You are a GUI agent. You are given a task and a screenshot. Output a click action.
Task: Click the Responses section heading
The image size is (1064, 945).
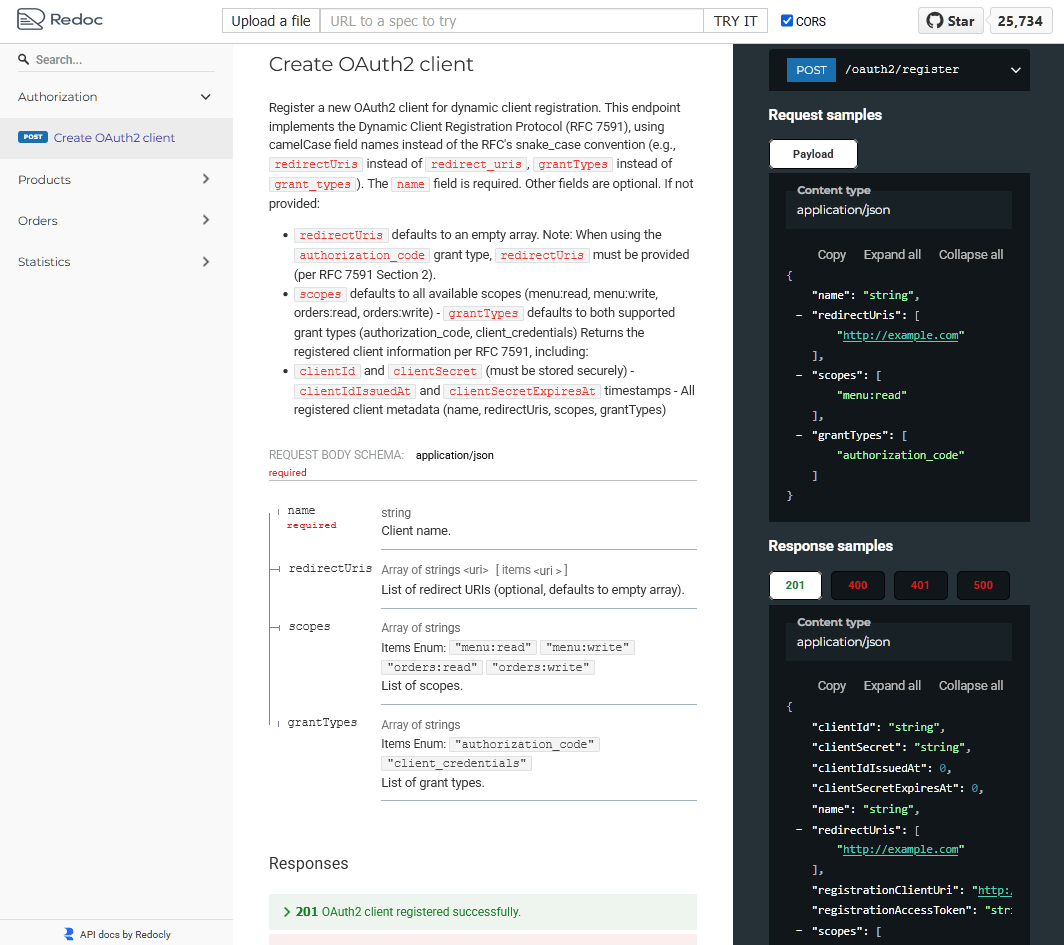309,864
